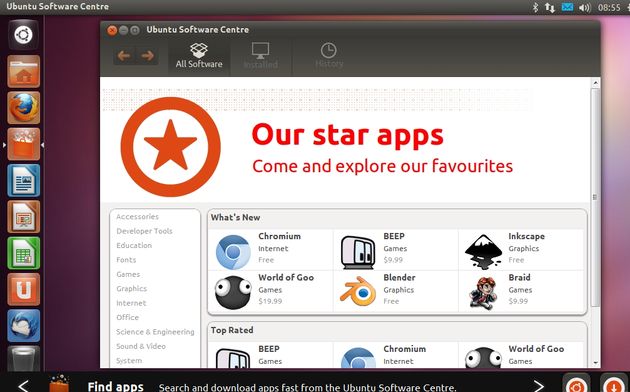Open the sound volume indicator
Screen dimensions: 630x392
585,7
